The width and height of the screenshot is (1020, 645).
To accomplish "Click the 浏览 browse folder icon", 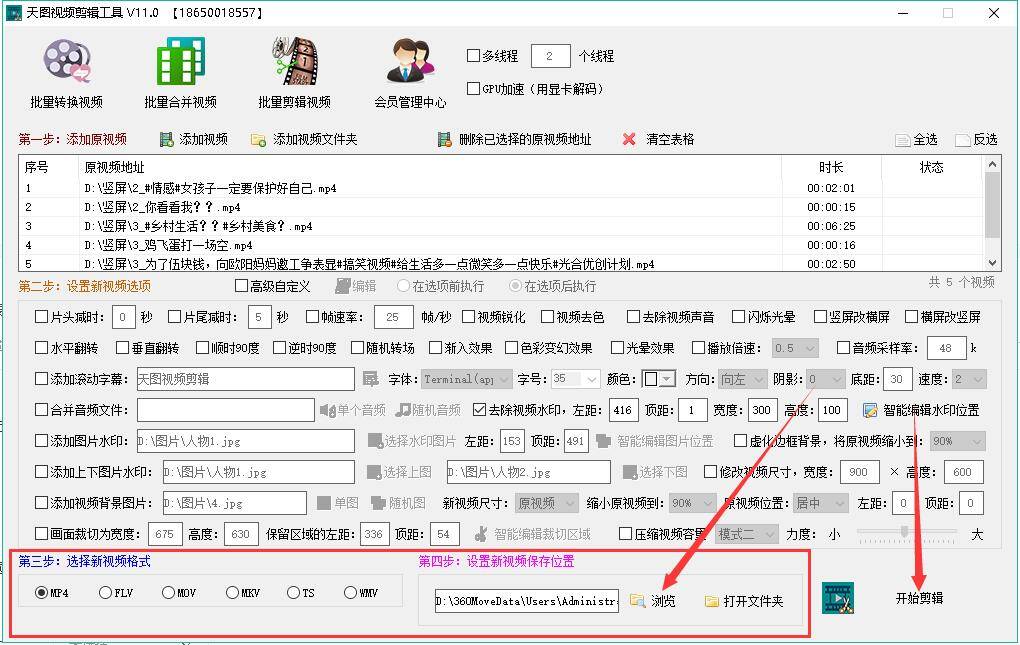I will (638, 601).
